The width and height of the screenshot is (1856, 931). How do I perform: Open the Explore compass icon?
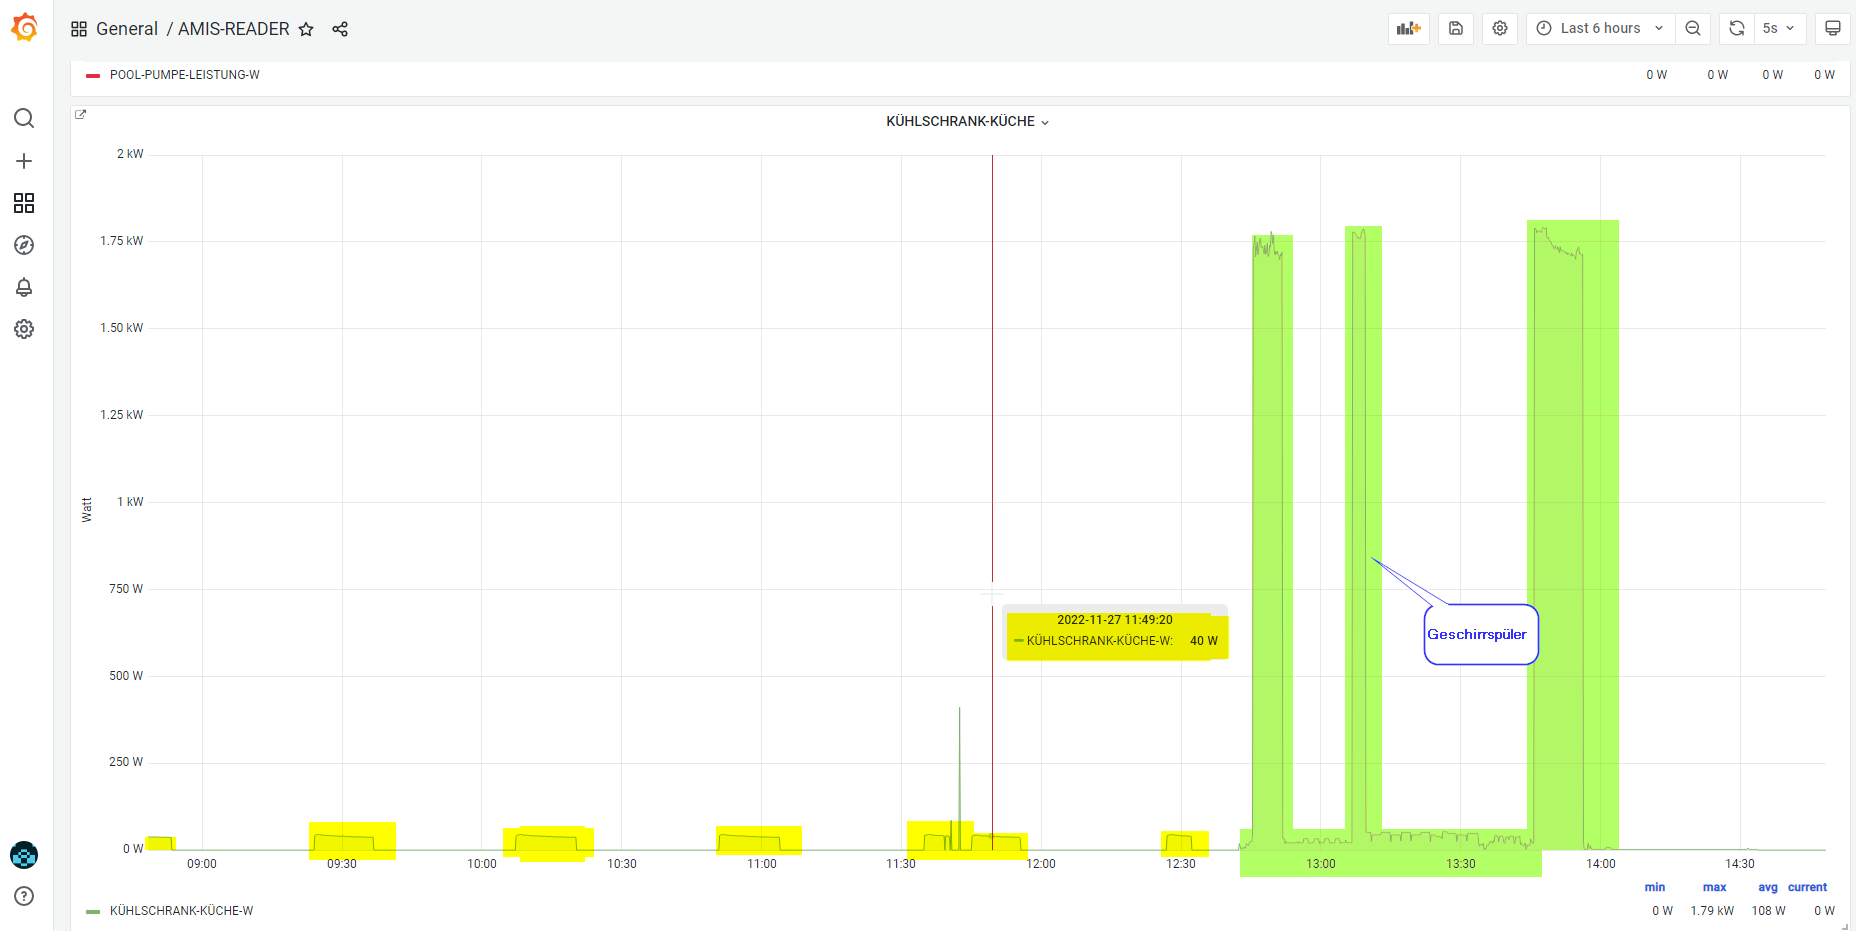tap(24, 245)
